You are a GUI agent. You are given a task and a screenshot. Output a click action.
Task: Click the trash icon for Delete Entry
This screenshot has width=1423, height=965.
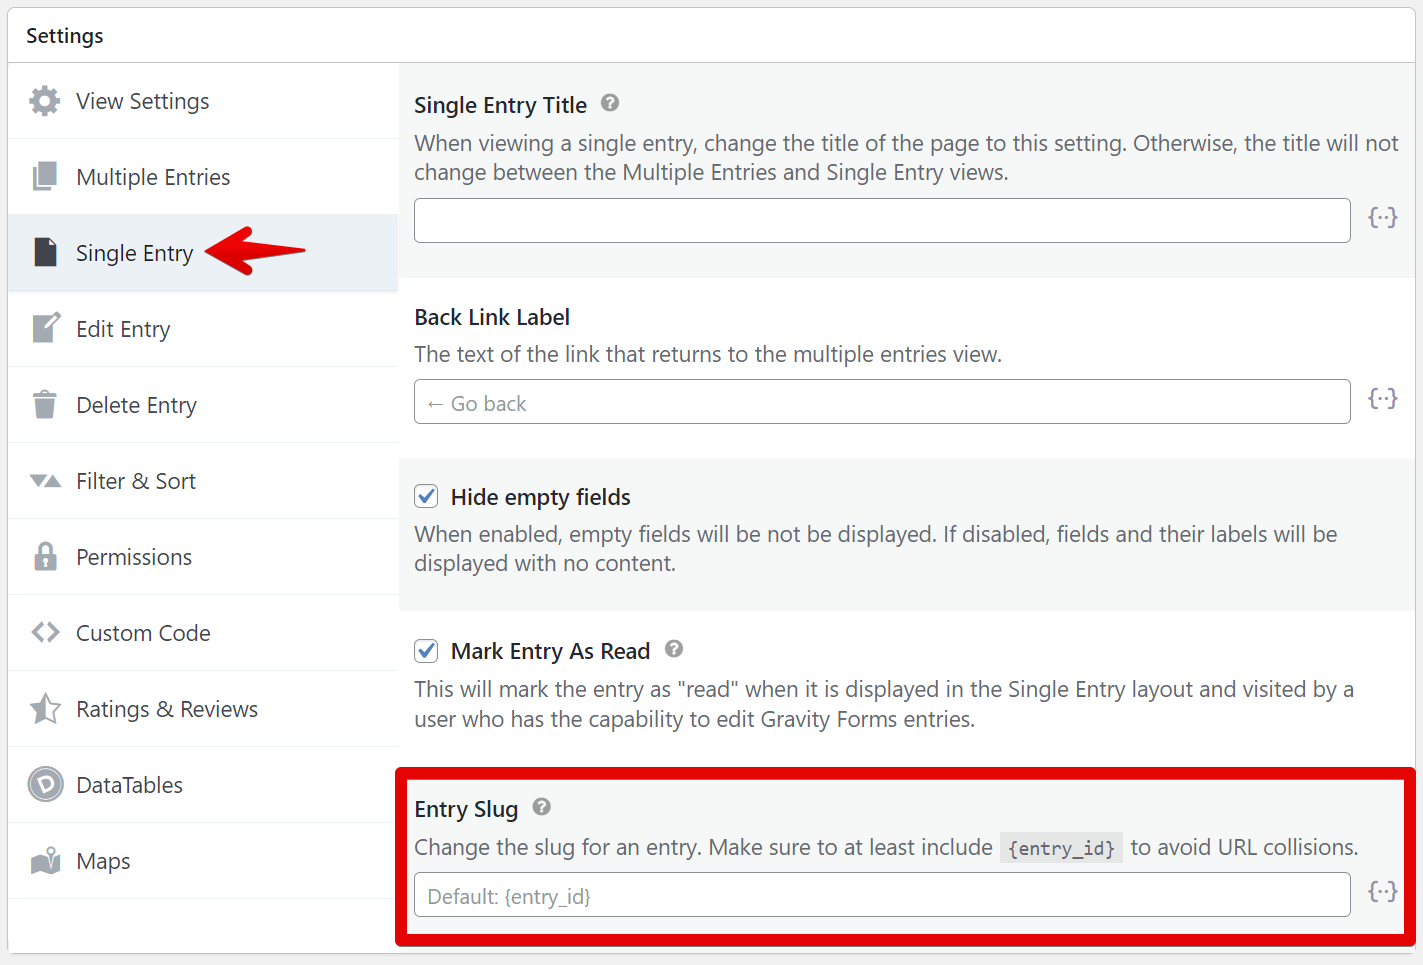[45, 405]
